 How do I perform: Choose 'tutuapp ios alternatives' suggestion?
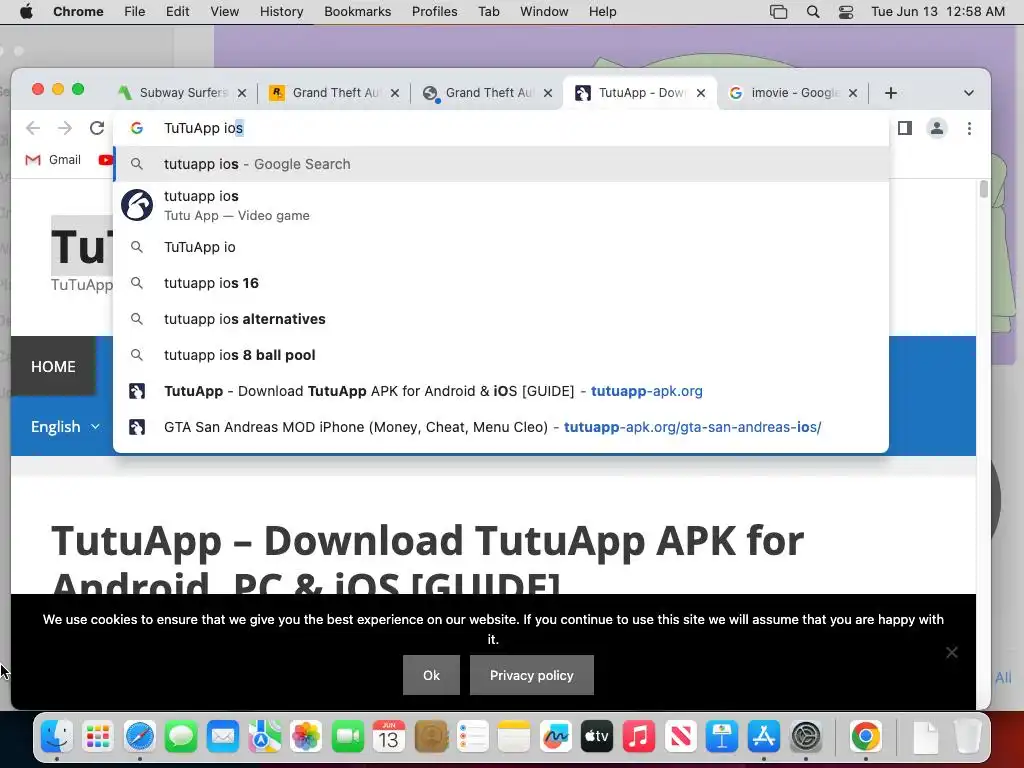click(x=501, y=319)
